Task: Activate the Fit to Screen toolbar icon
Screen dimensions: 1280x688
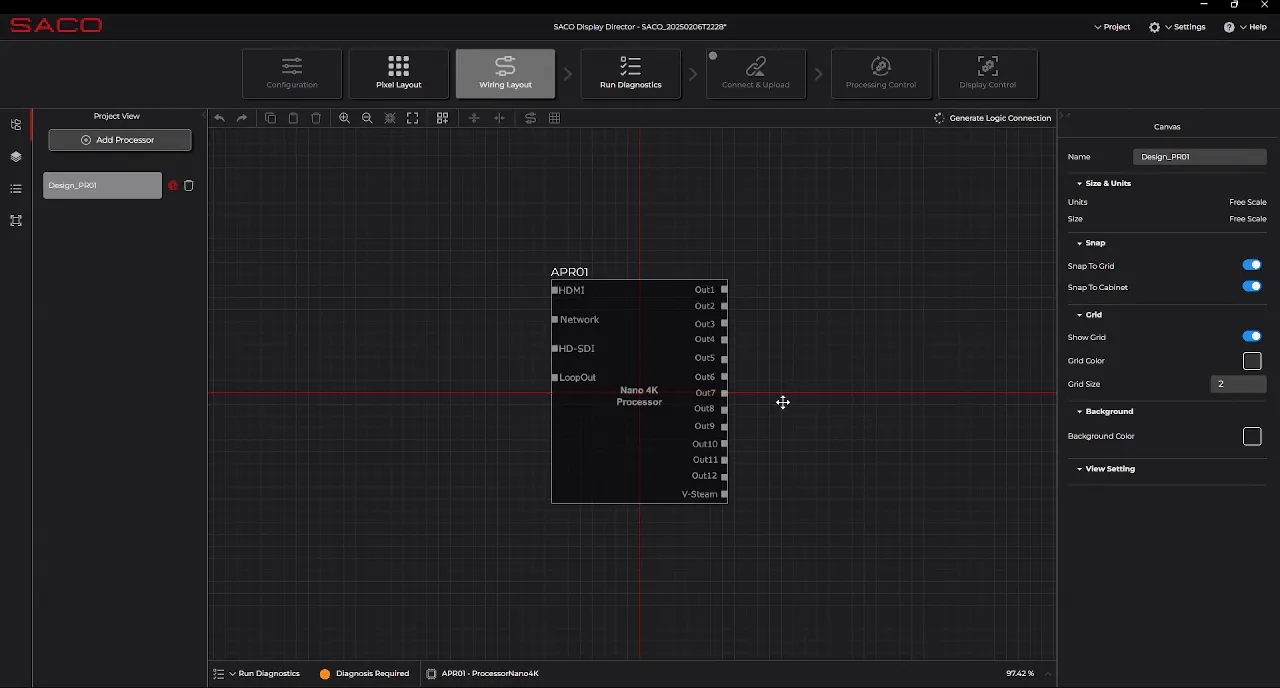Action: [413, 118]
